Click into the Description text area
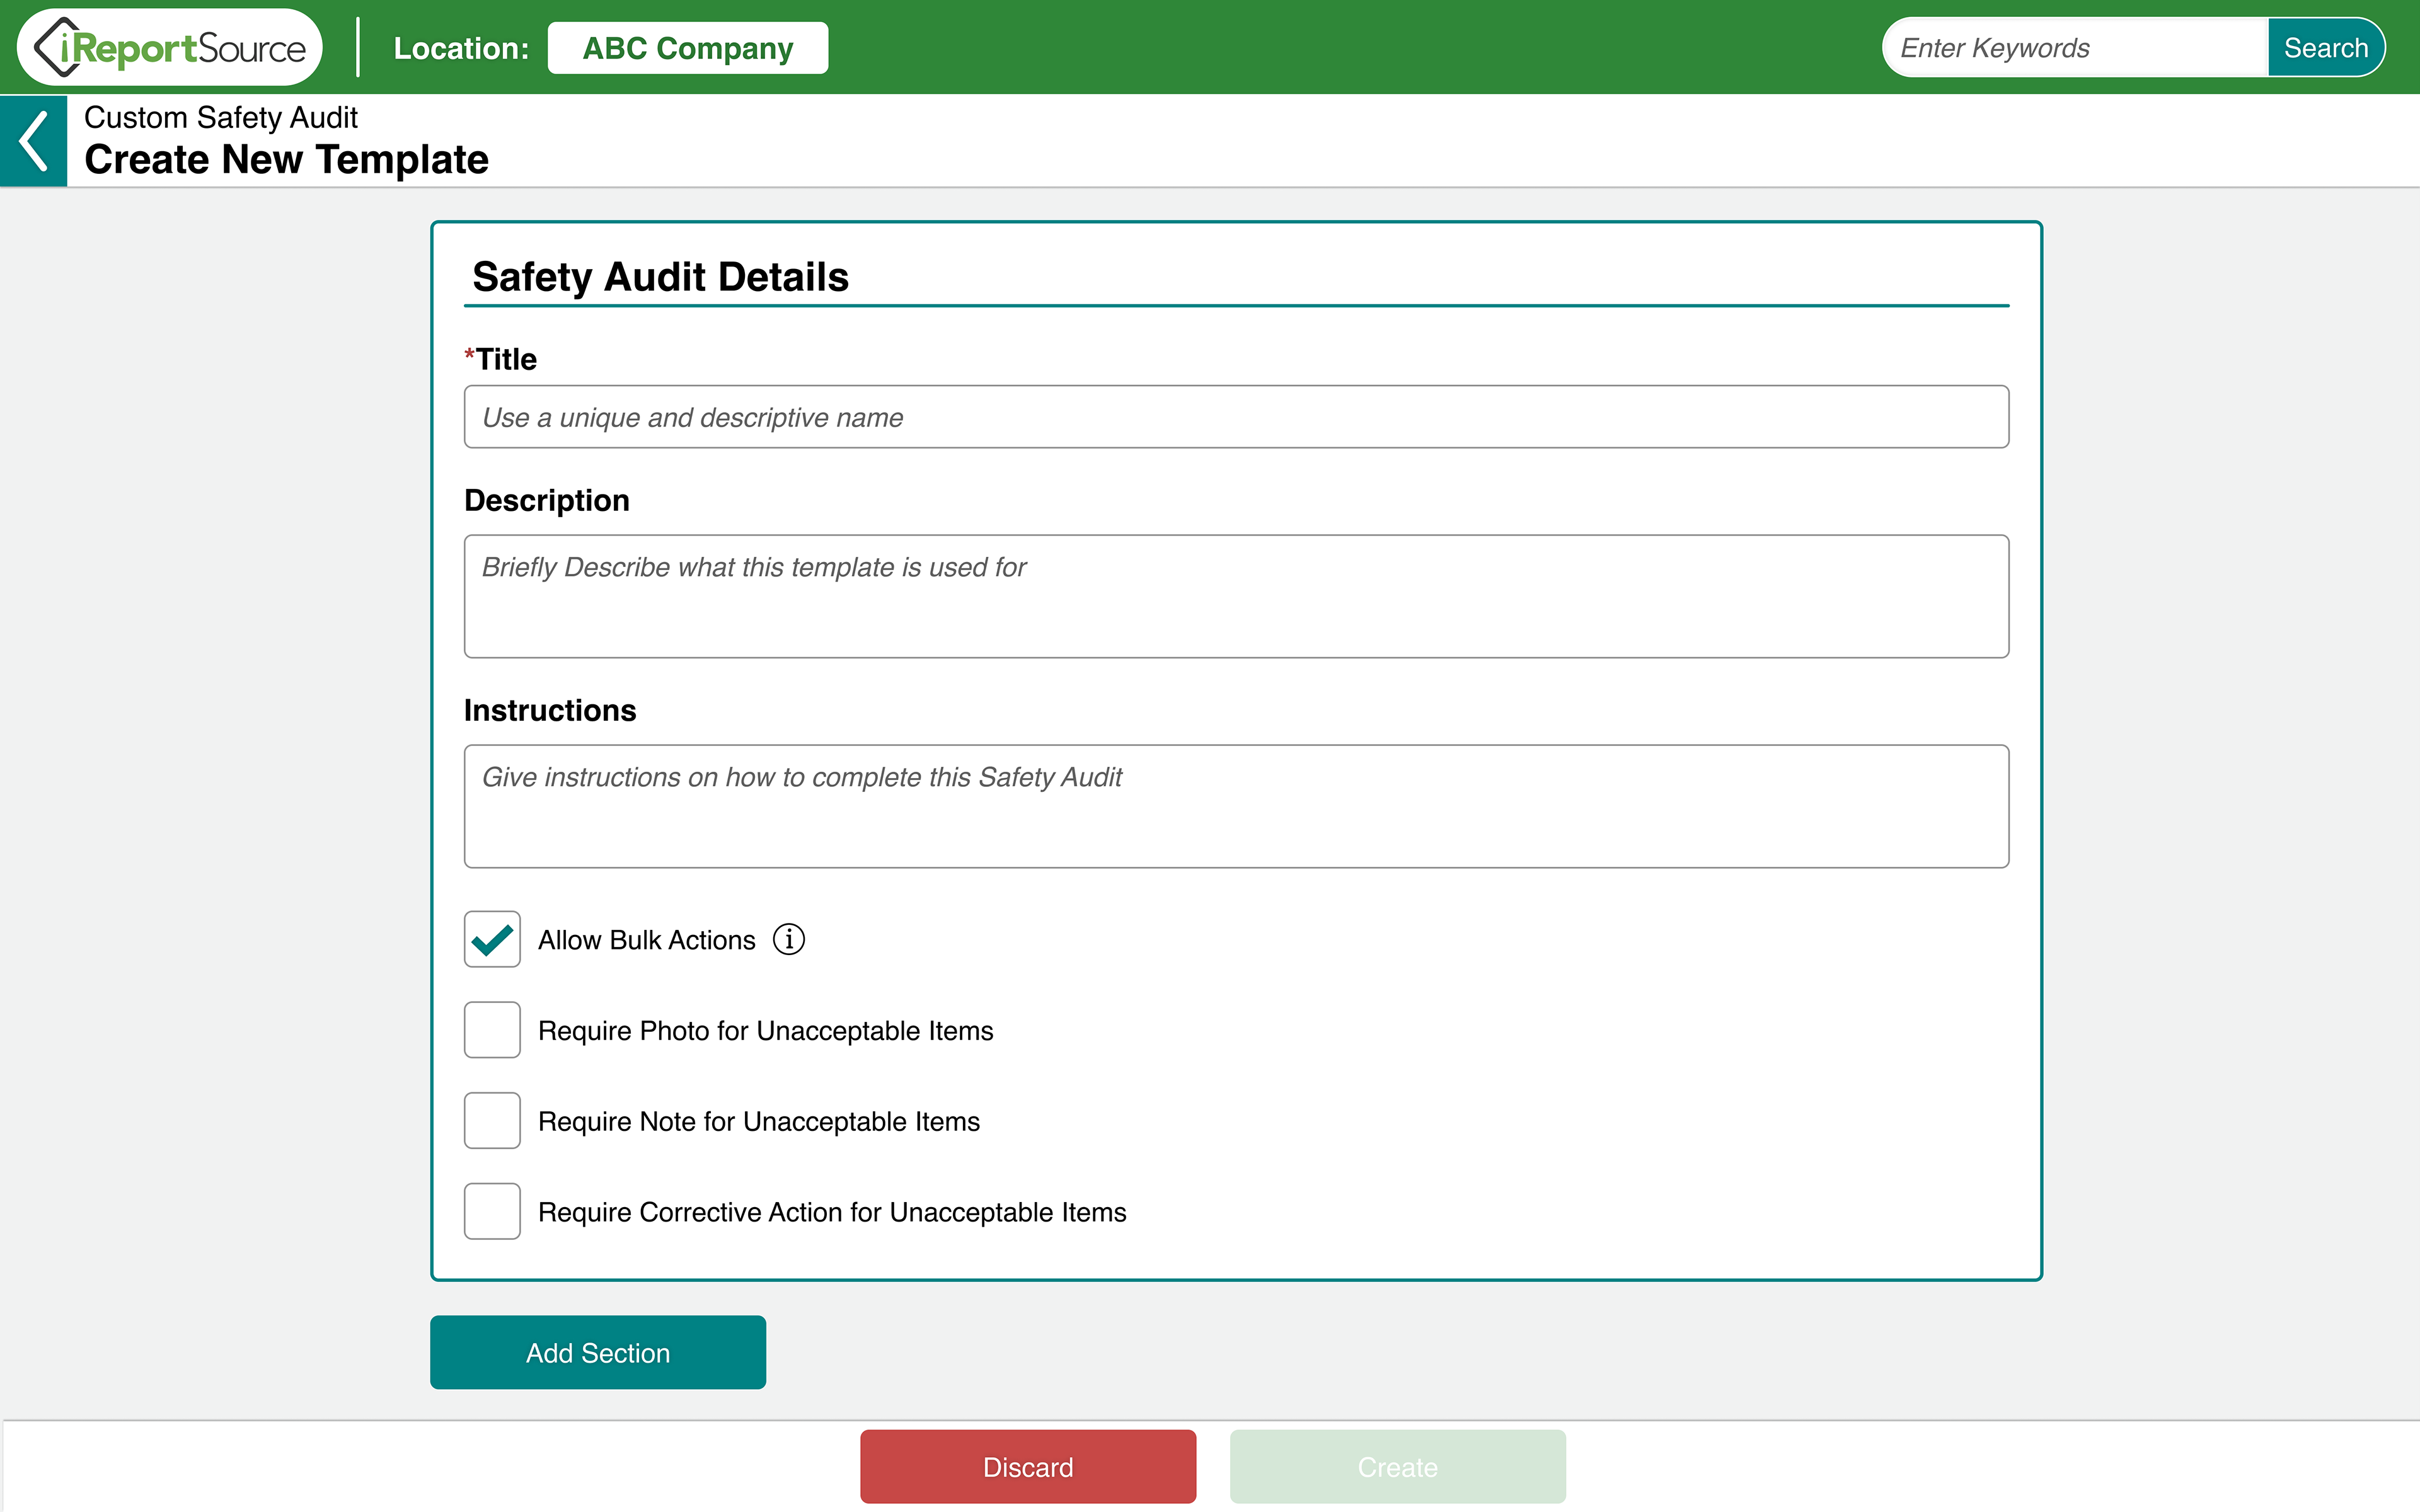Viewport: 2420px width, 1512px height. point(1236,596)
